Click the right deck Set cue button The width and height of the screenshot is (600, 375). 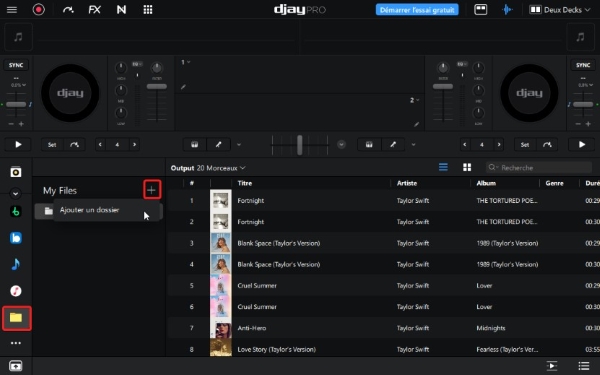click(x=525, y=145)
